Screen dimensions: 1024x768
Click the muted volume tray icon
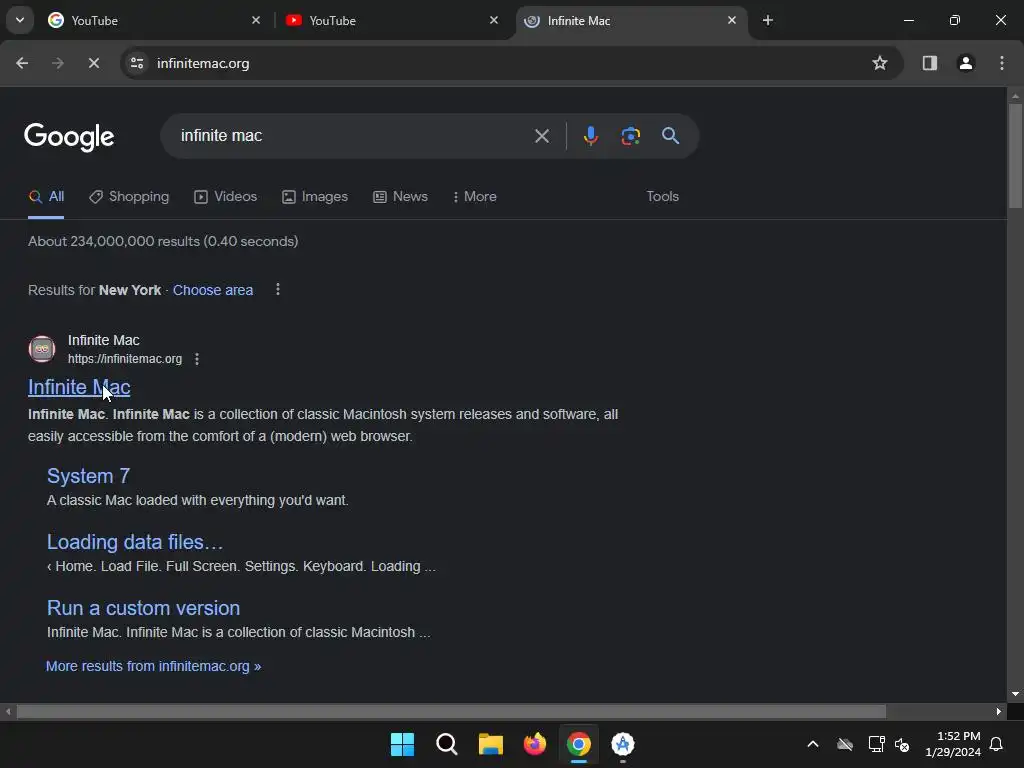(x=902, y=744)
